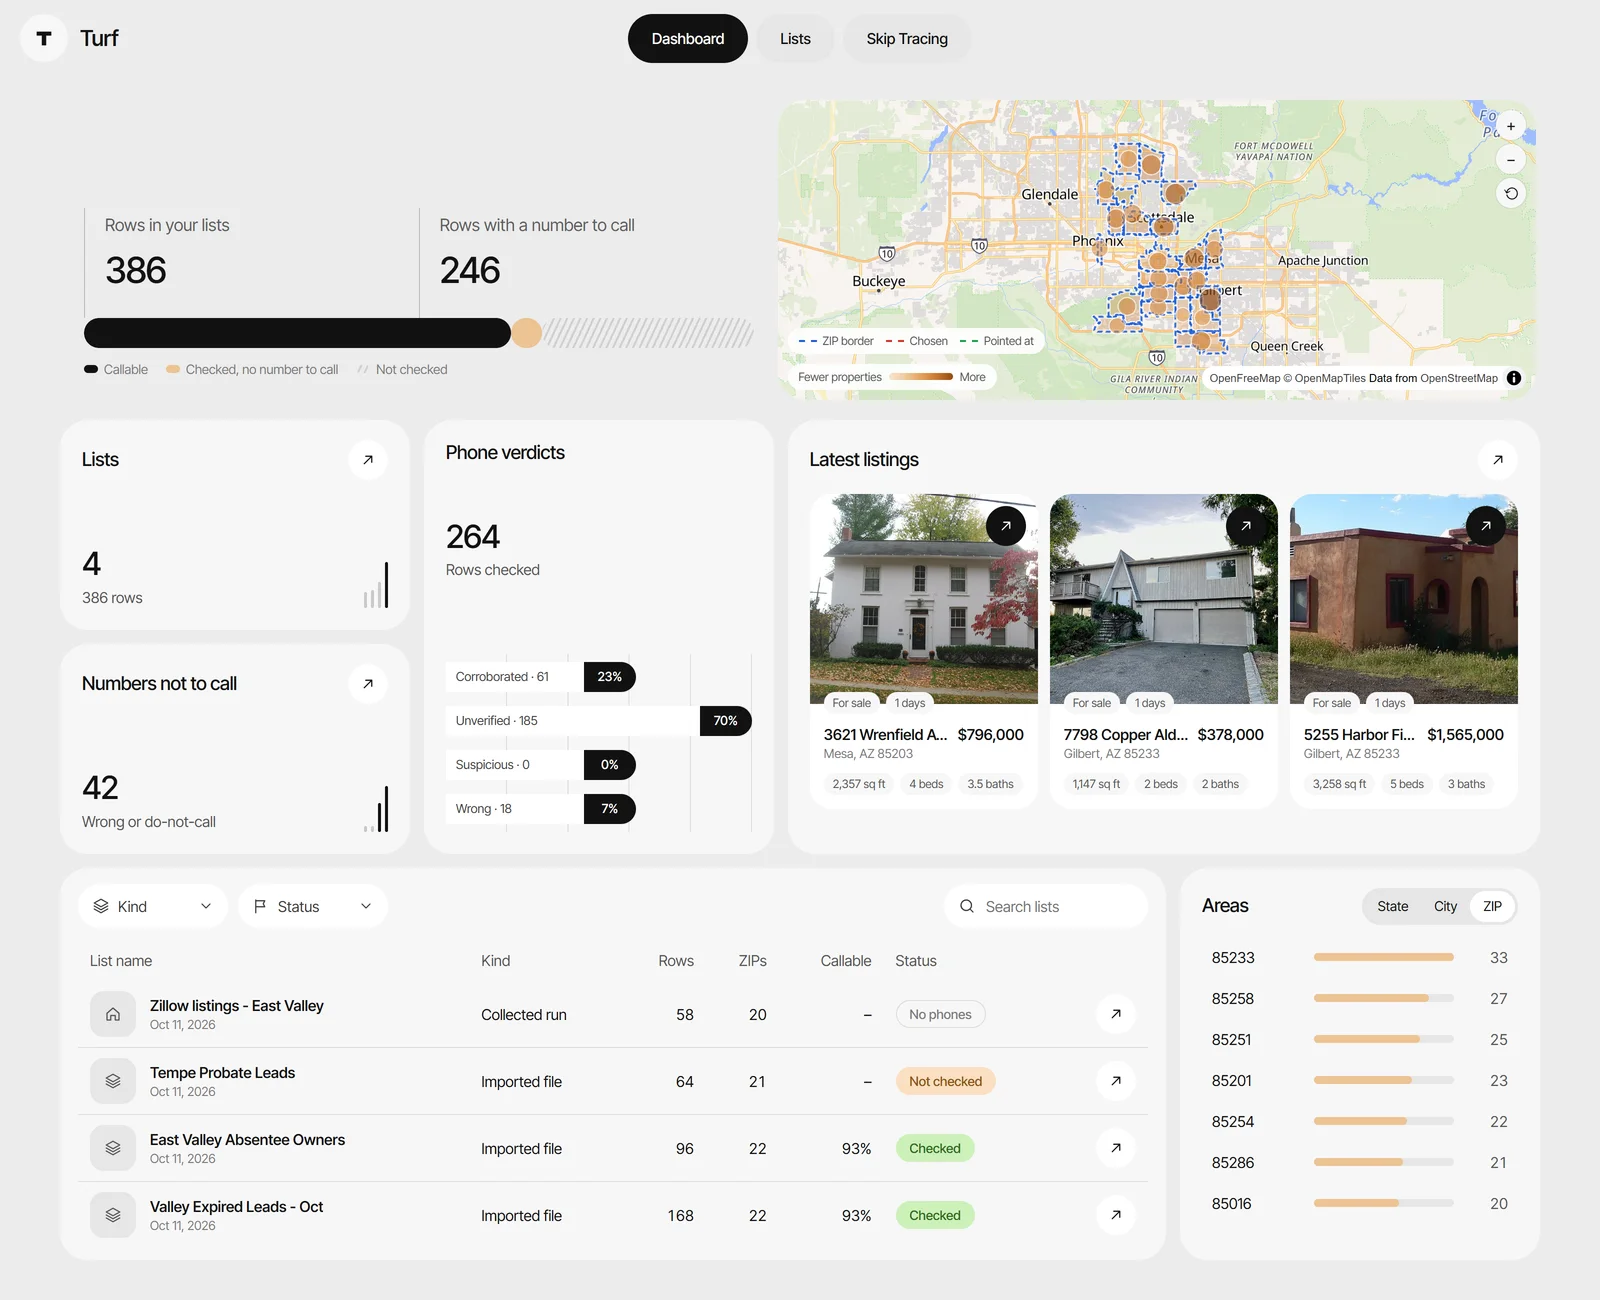Screen dimensions: 1600x1300
Task: Open Valley Expired Leads - Oct row arrow
Action: [1116, 1215]
